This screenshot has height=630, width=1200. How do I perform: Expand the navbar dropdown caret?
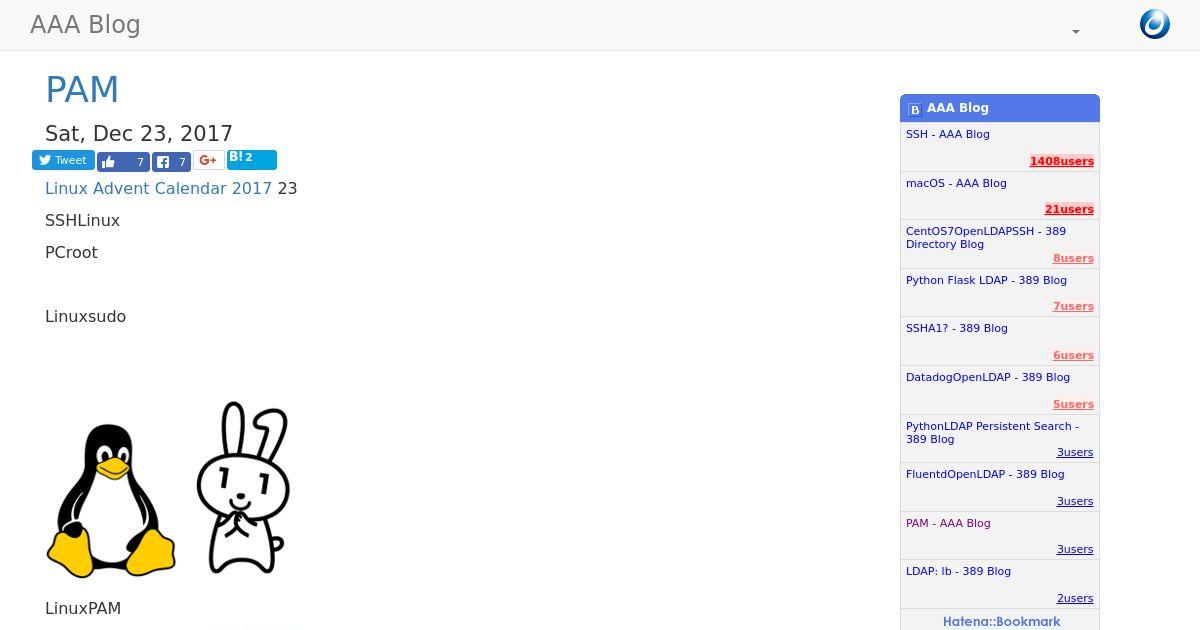click(1076, 32)
